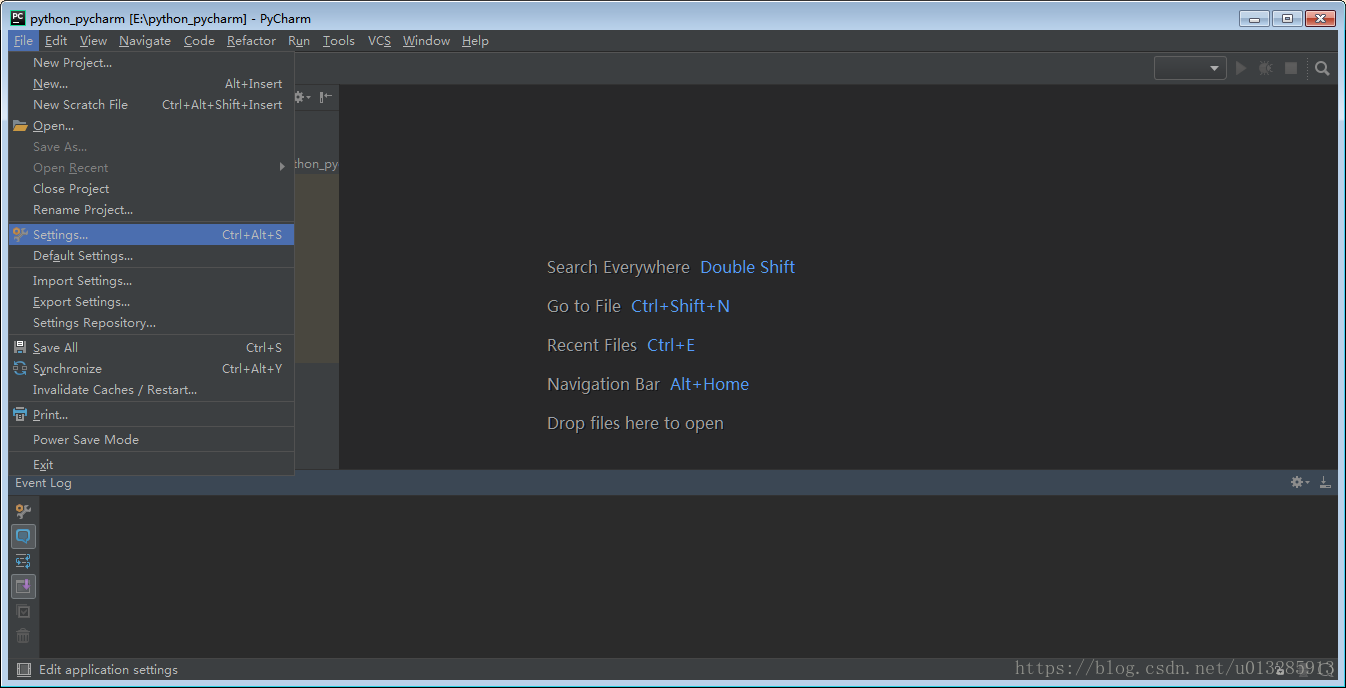Open the Edit menu
The image size is (1346, 688).
(56, 41)
